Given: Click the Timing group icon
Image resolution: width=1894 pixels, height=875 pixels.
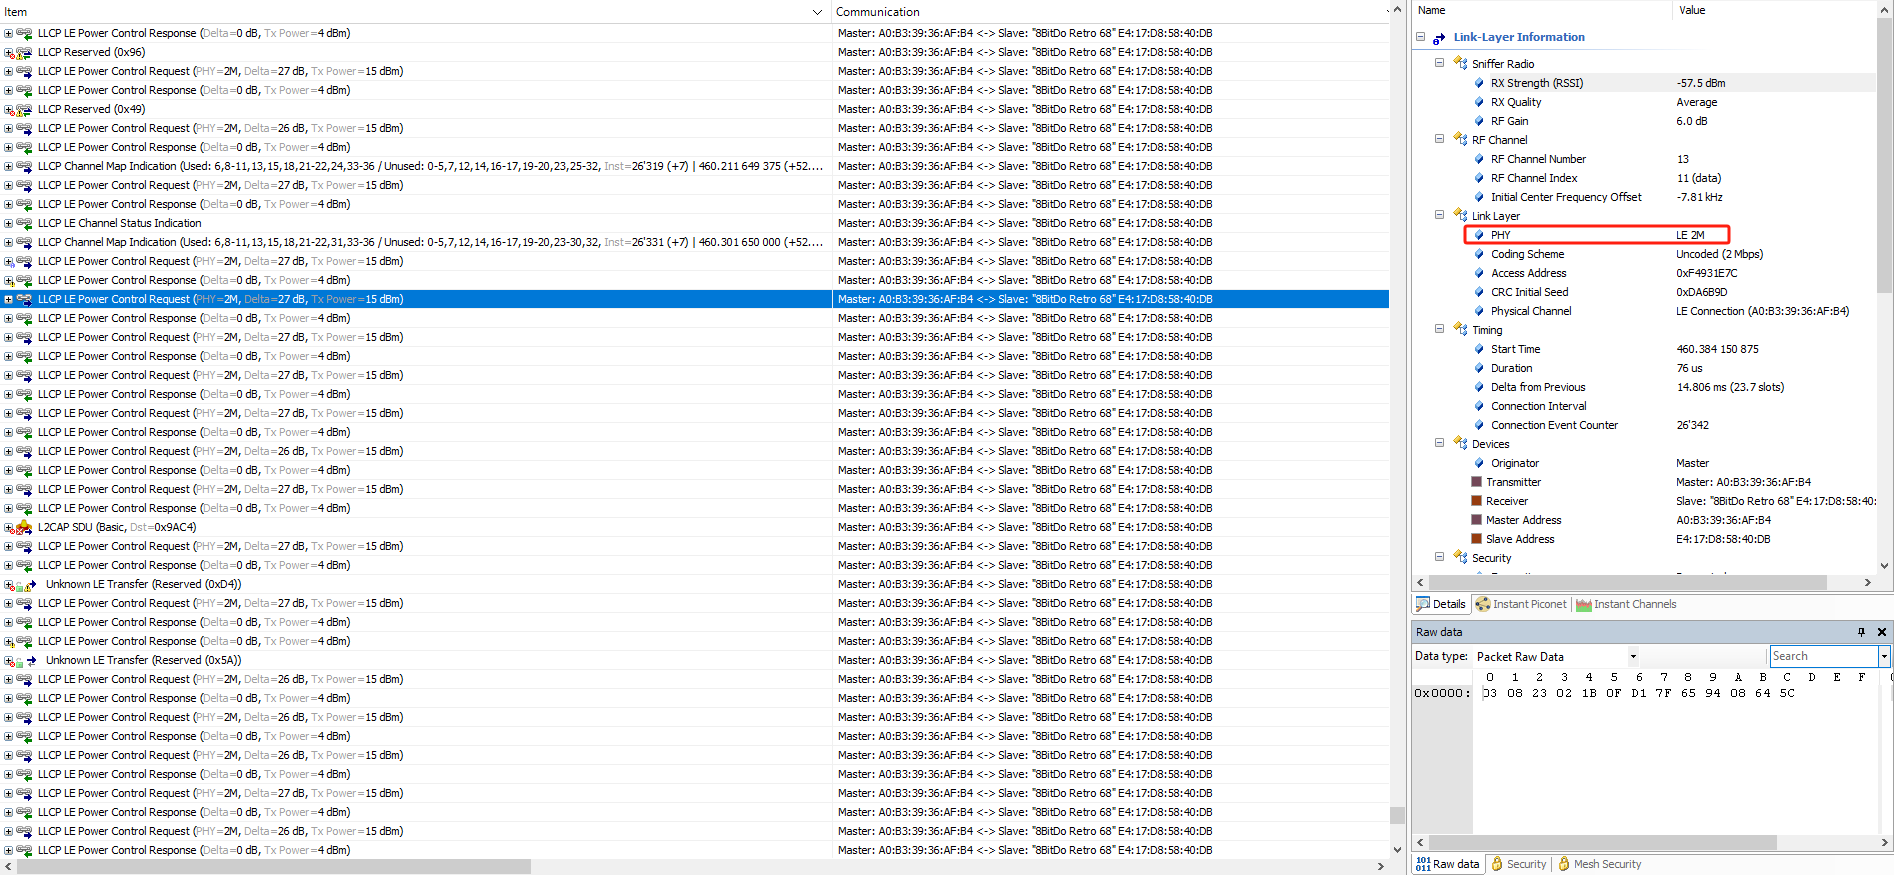Looking at the screenshot, I should (1460, 329).
